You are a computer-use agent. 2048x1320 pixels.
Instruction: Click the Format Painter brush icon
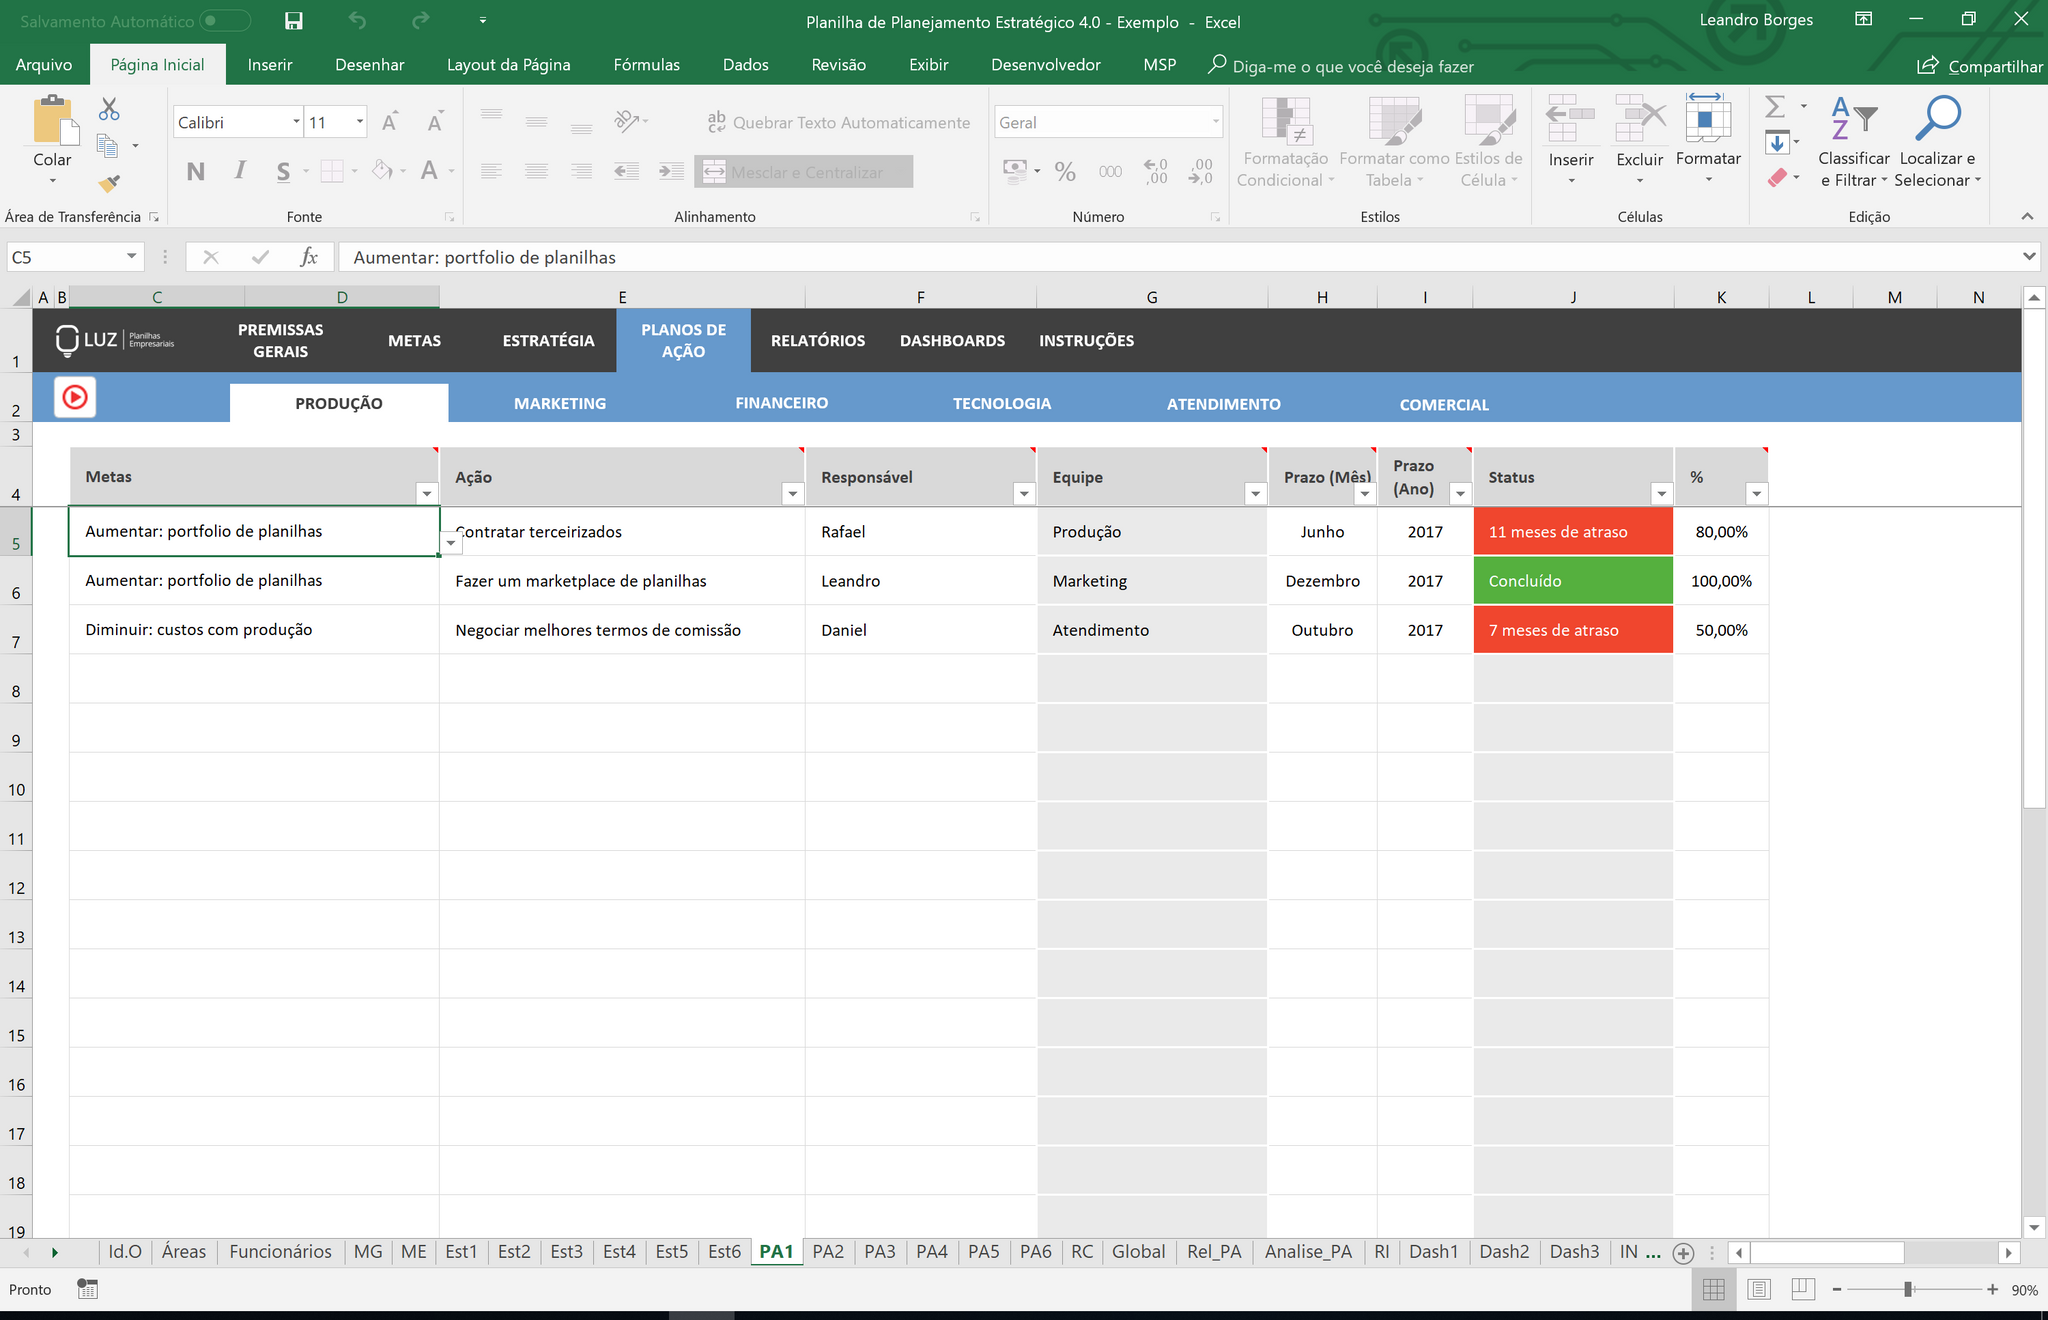[109, 183]
